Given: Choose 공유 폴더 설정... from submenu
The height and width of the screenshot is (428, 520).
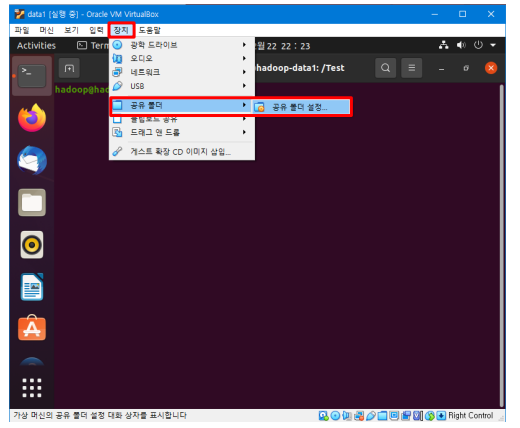Looking at the screenshot, I should tap(300, 107).
